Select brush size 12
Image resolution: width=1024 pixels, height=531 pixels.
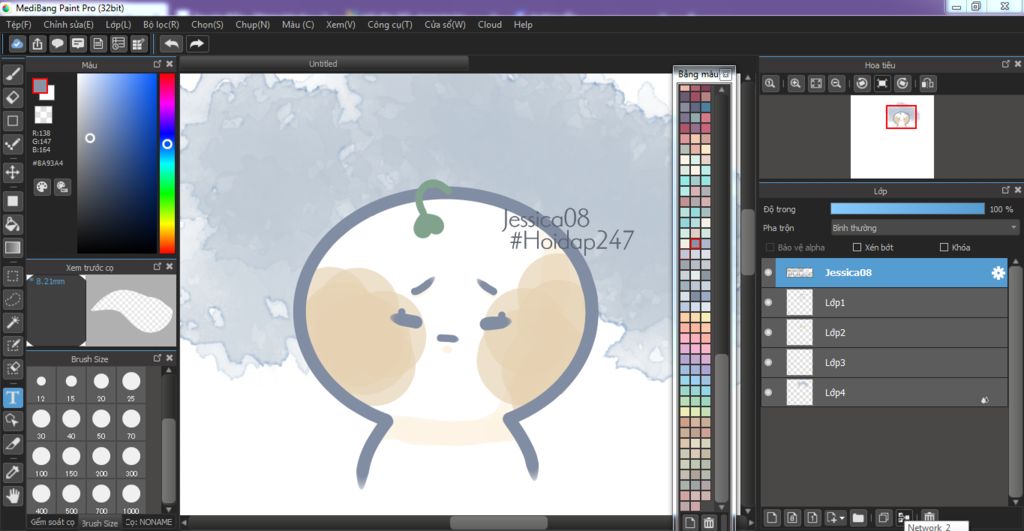(x=41, y=385)
